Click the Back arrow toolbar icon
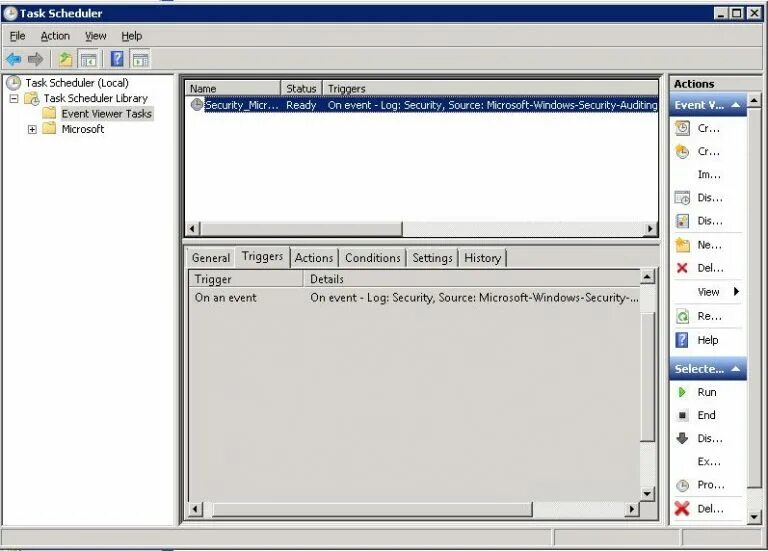The height and width of the screenshot is (551, 768). (x=14, y=59)
